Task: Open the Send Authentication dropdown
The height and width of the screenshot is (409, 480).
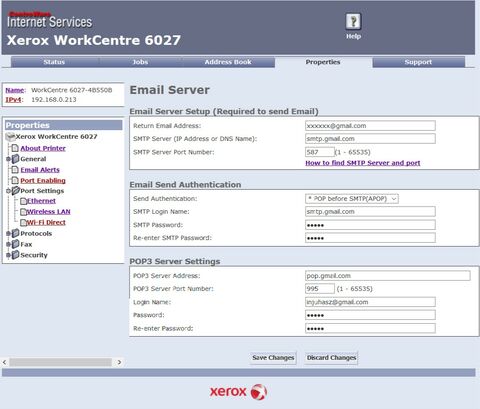Action: pos(352,199)
